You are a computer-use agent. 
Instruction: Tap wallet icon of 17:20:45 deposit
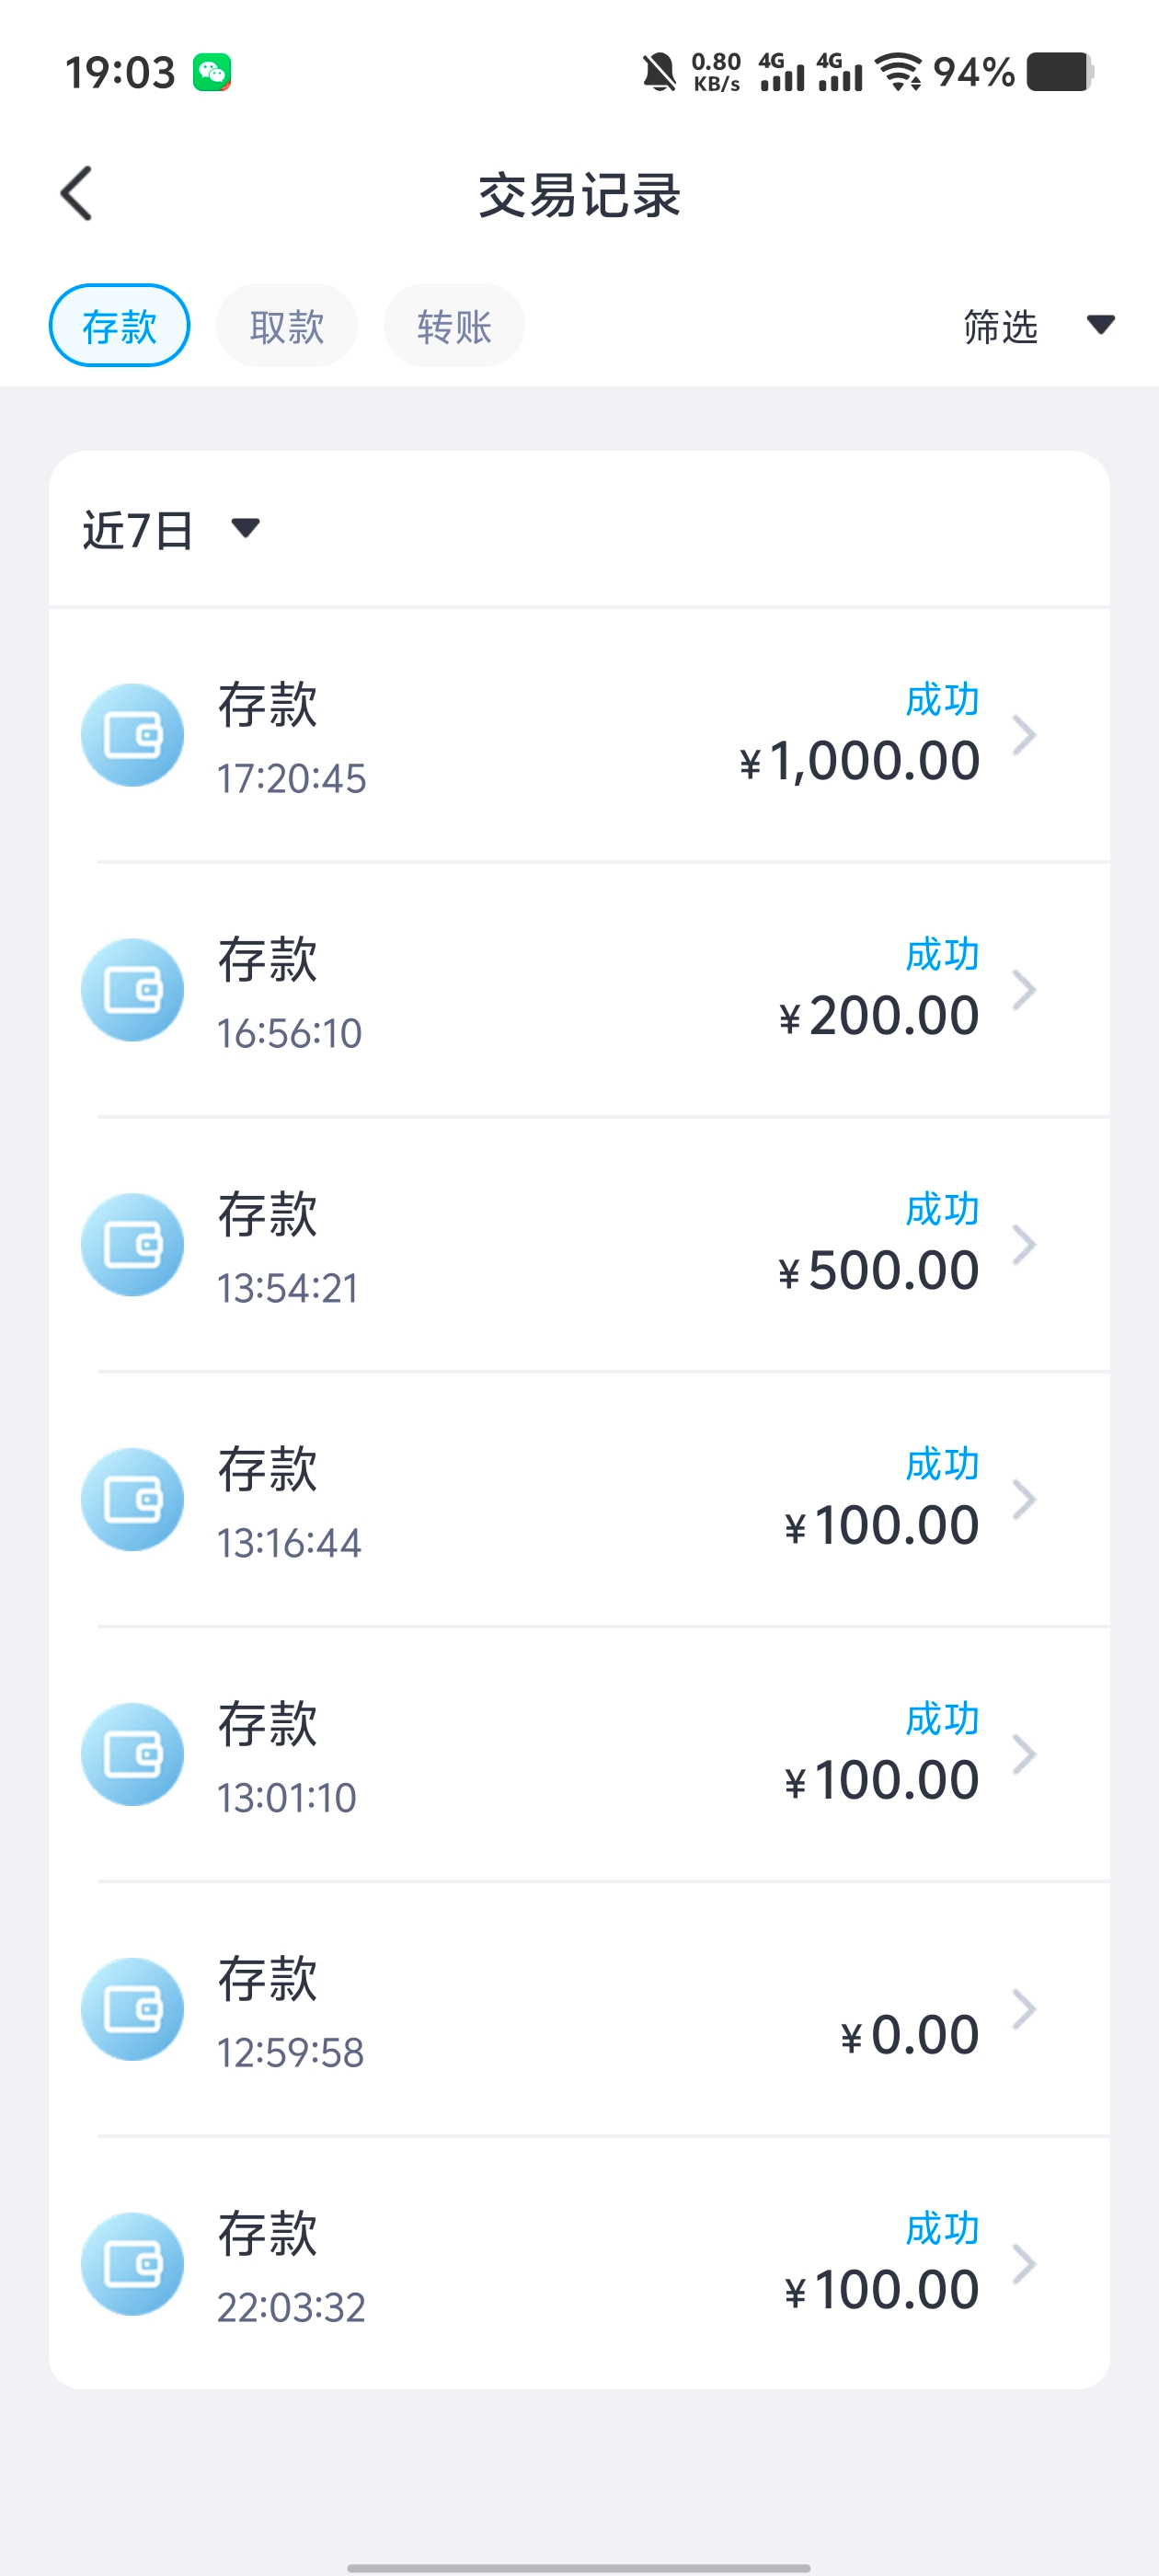coord(132,735)
